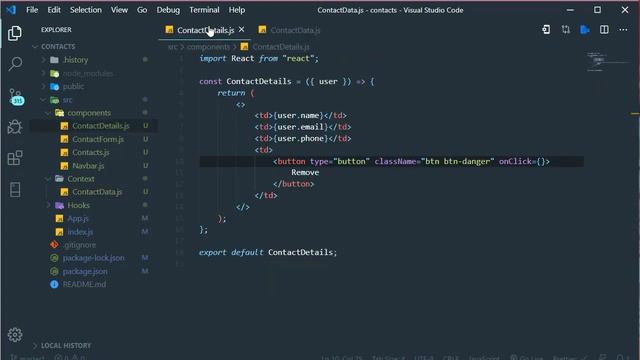Click the compare changes icon in editor toolbar
The image size is (640, 360).
565,30
